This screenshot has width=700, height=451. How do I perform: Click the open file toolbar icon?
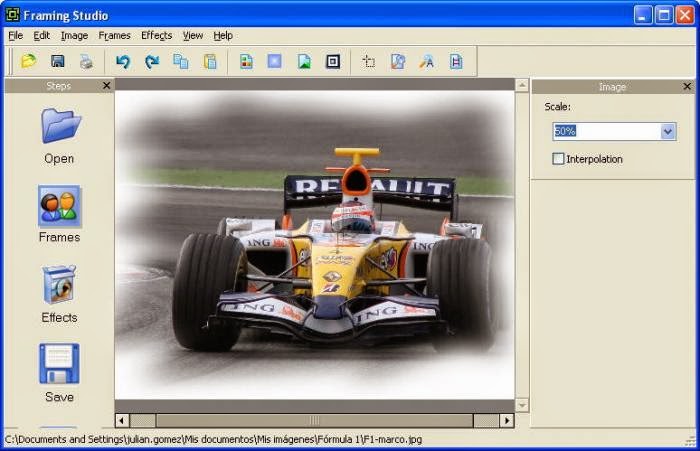point(29,61)
